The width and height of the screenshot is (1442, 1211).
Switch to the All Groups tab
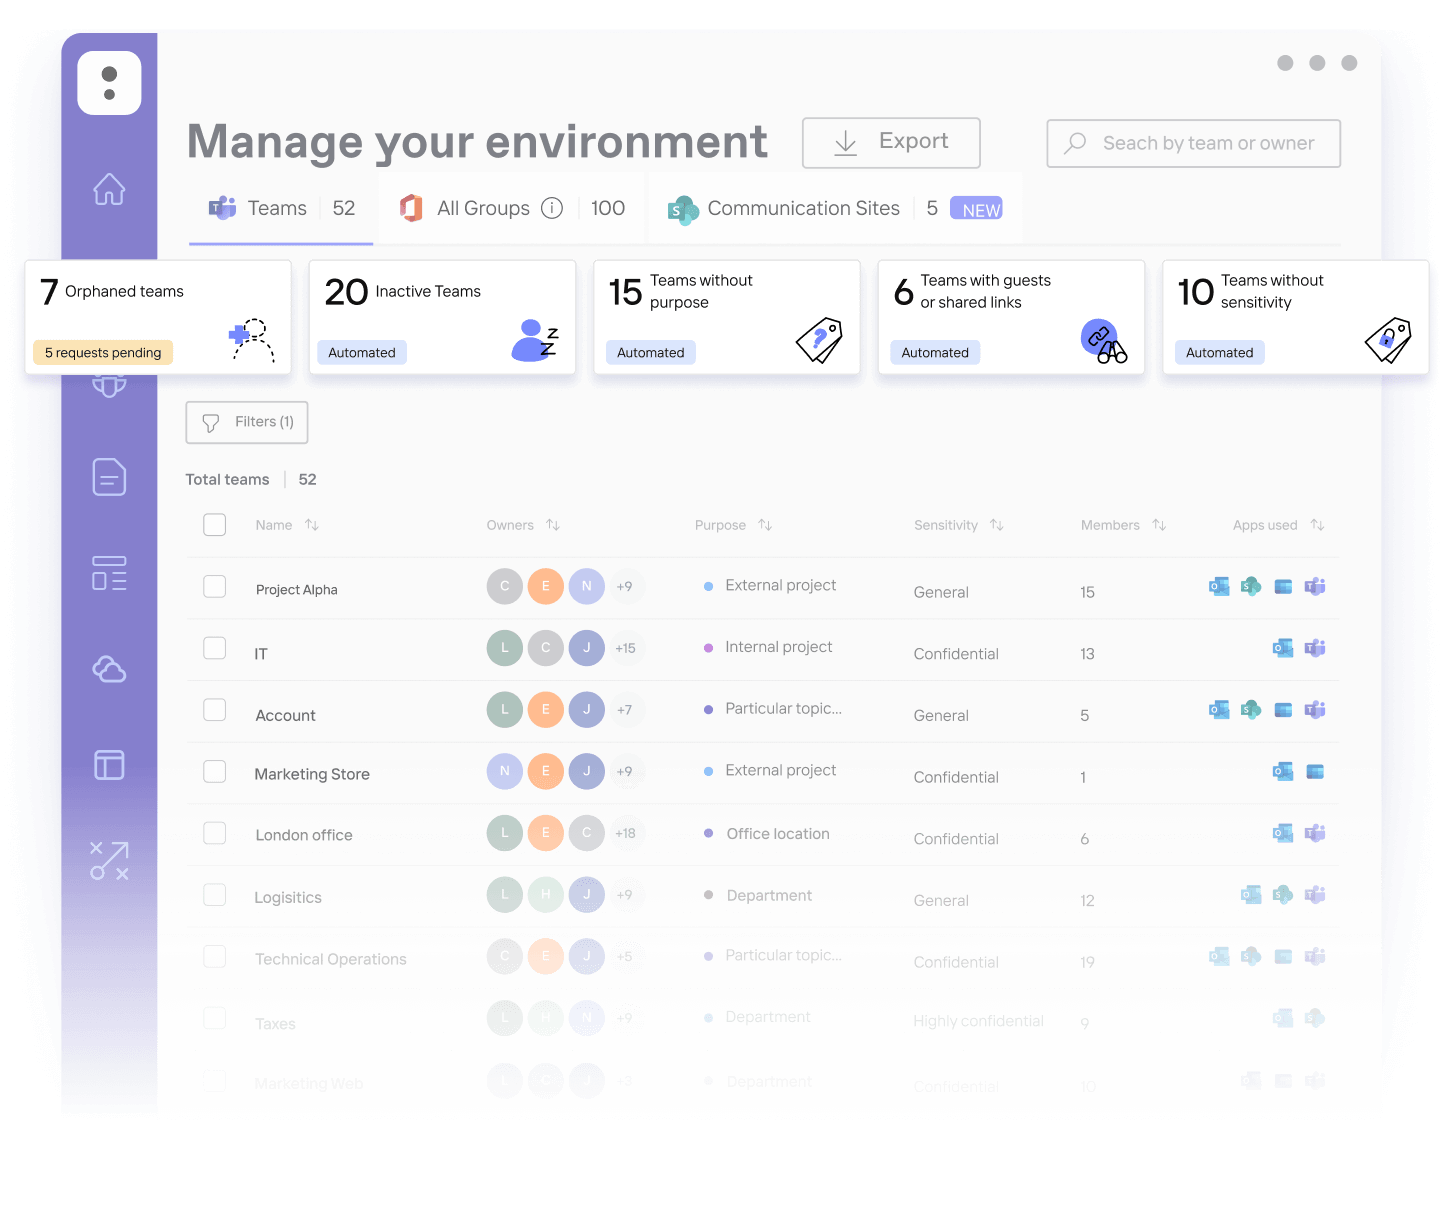click(x=512, y=208)
